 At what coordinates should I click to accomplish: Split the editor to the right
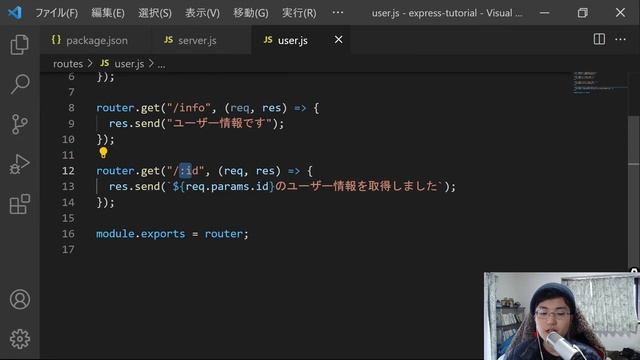click(599, 39)
